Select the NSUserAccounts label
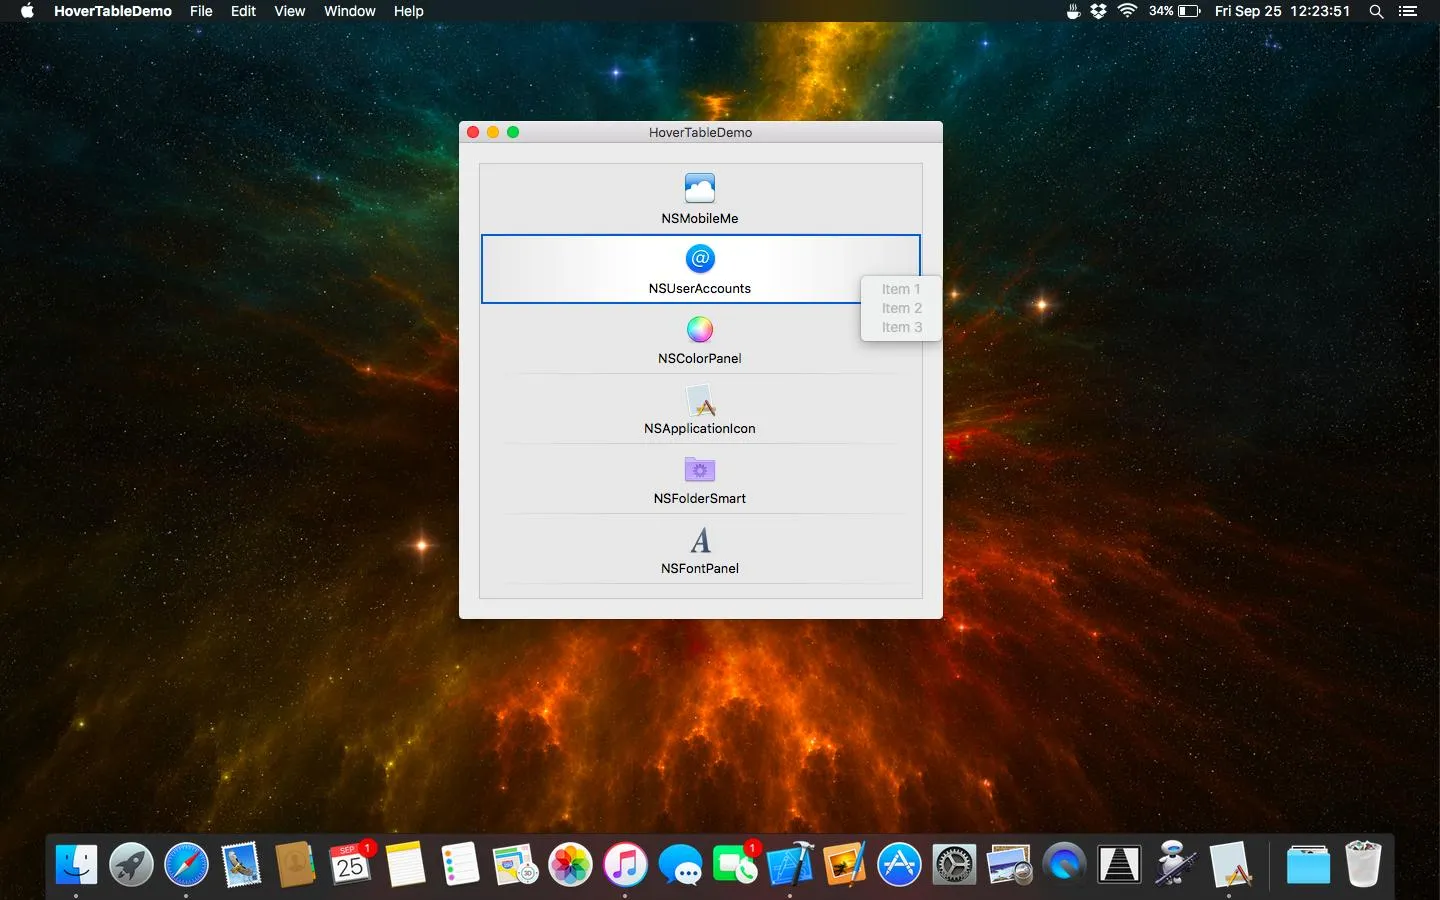 700,288
